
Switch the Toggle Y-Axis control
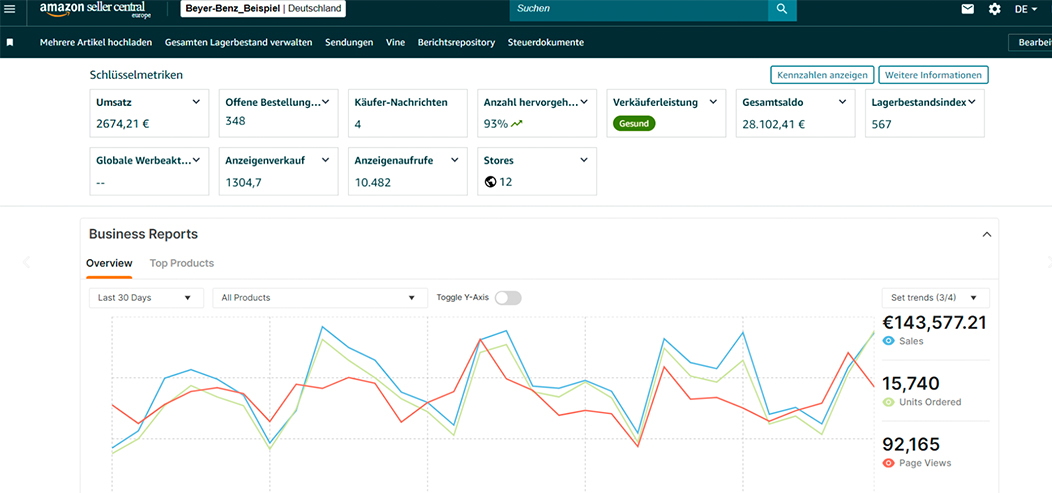508,298
